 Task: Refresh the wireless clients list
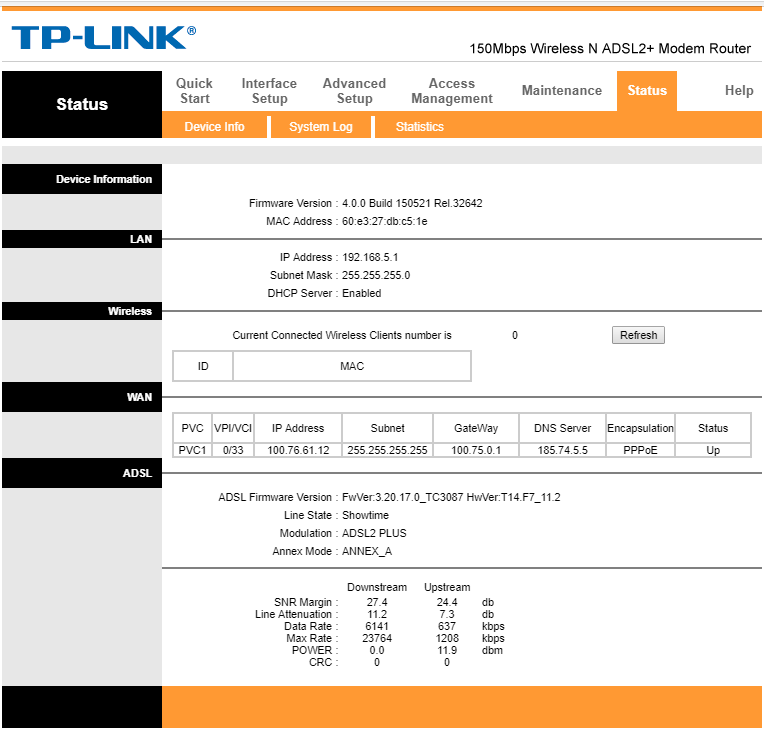(x=638, y=335)
